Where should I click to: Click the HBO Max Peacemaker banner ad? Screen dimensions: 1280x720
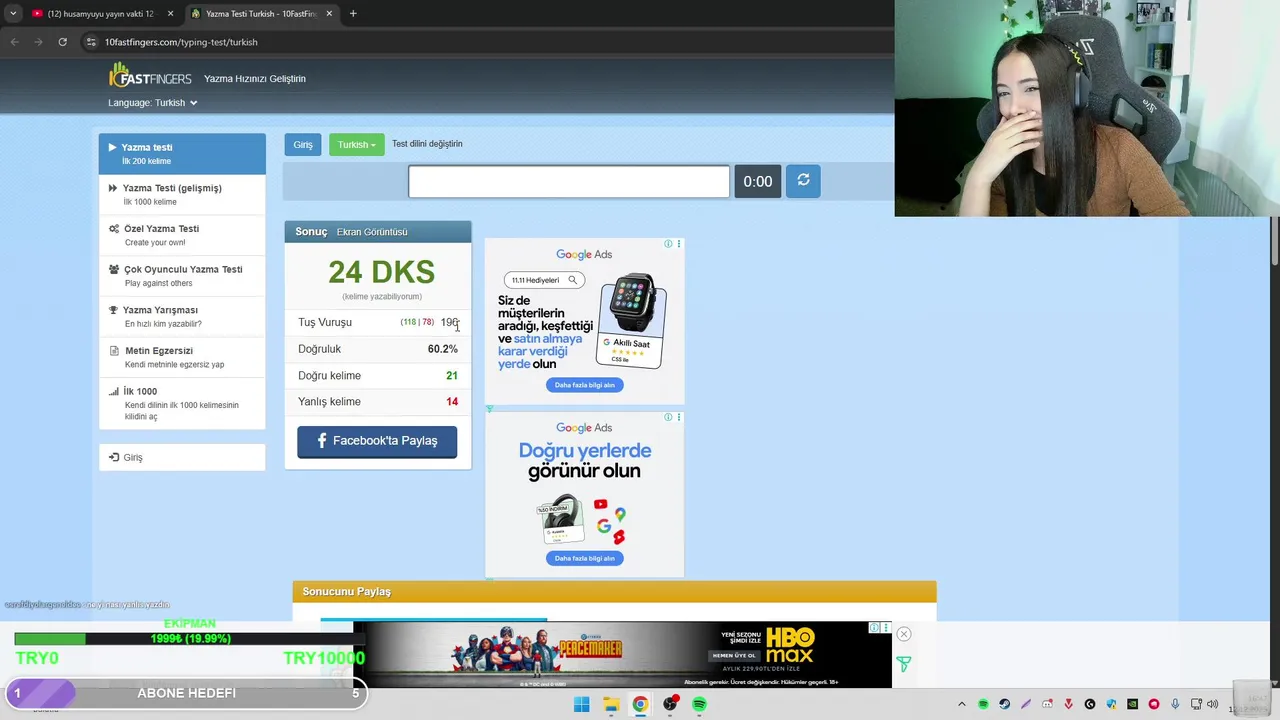point(622,655)
